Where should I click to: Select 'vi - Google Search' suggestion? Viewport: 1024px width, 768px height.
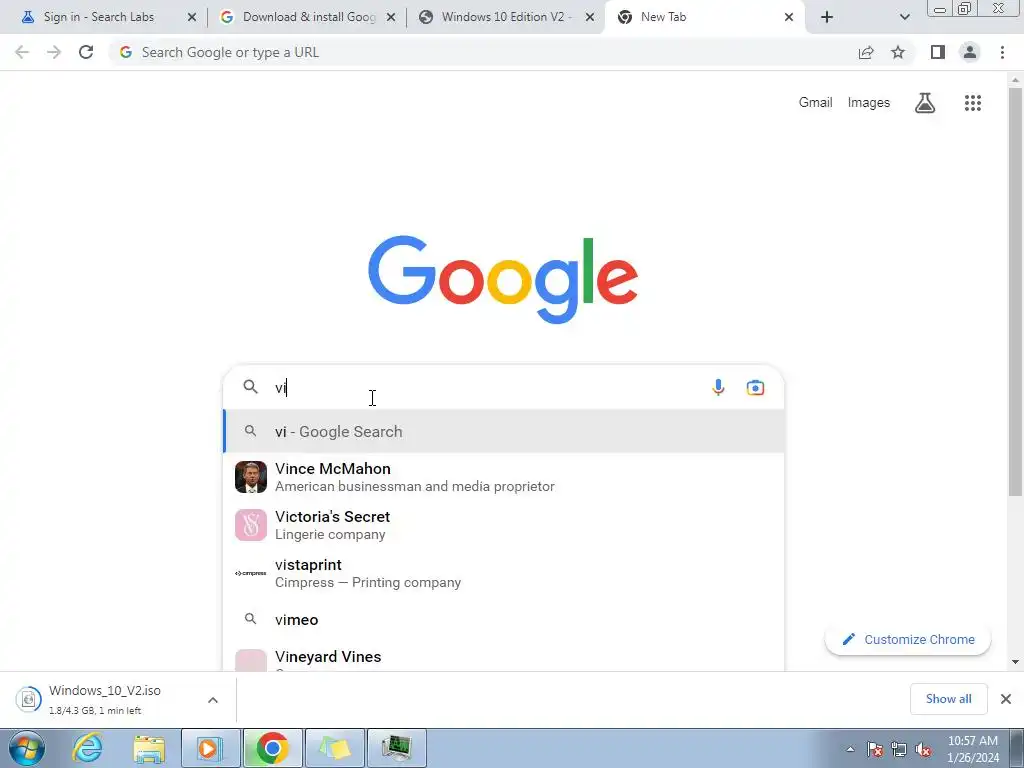pyautogui.click(x=504, y=432)
